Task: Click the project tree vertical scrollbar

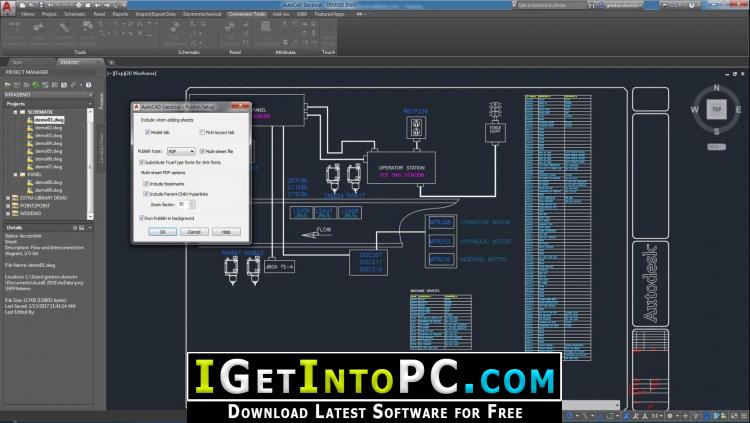Action: pos(90,163)
